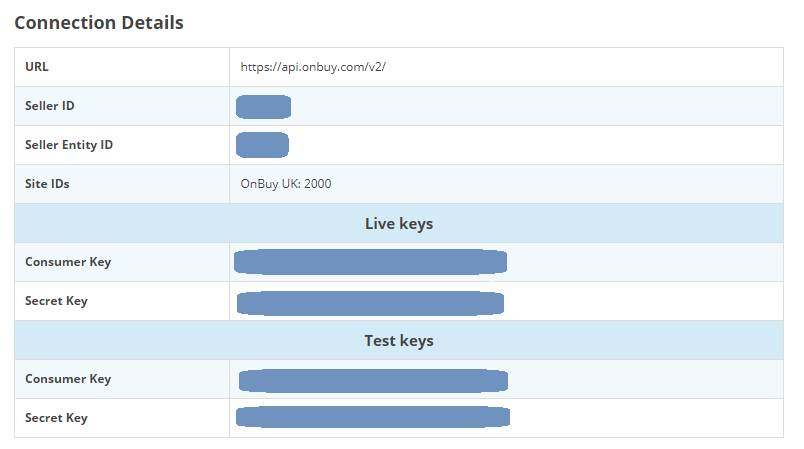Image resolution: width=804 pixels, height=449 pixels.
Task: Select the redacted Test Consumer Key value
Action: tap(373, 380)
